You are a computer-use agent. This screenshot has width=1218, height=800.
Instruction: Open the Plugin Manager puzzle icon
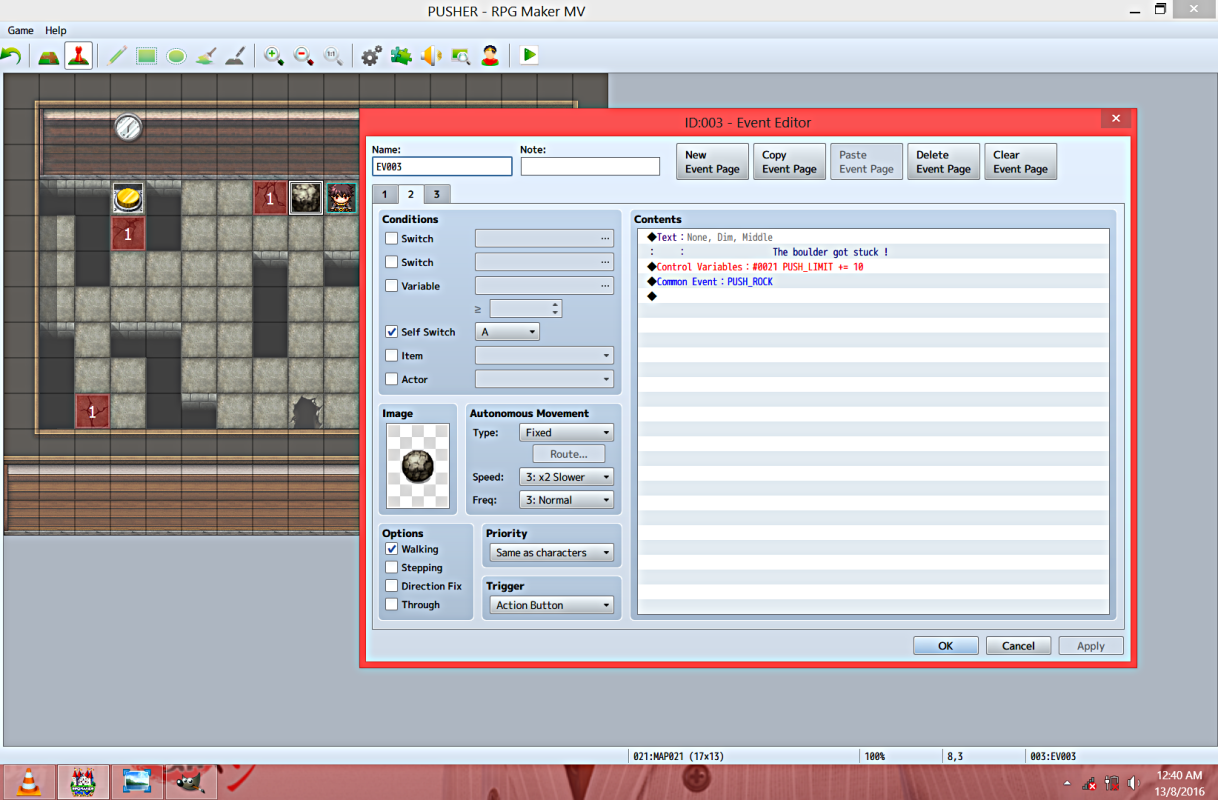(x=401, y=56)
